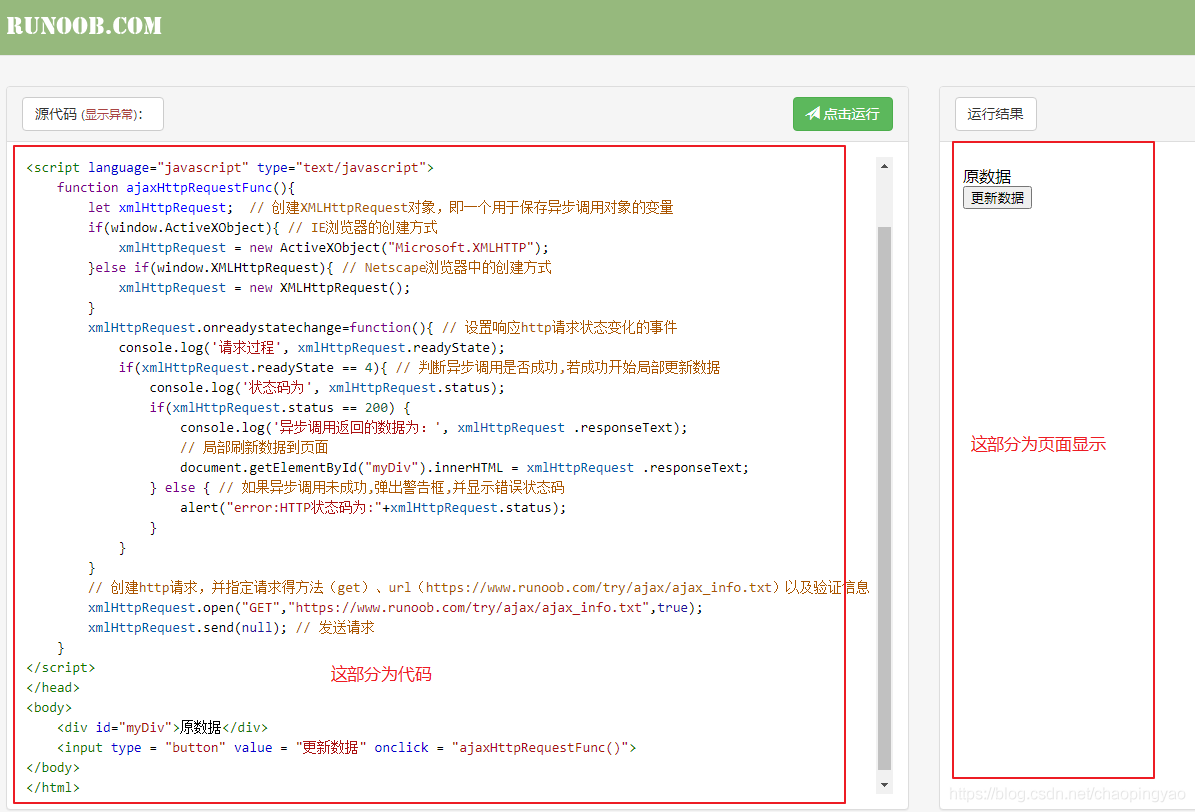
Task: Place cursor on function ajaxHttpRequestFunc line
Action: pyautogui.click(x=176, y=187)
